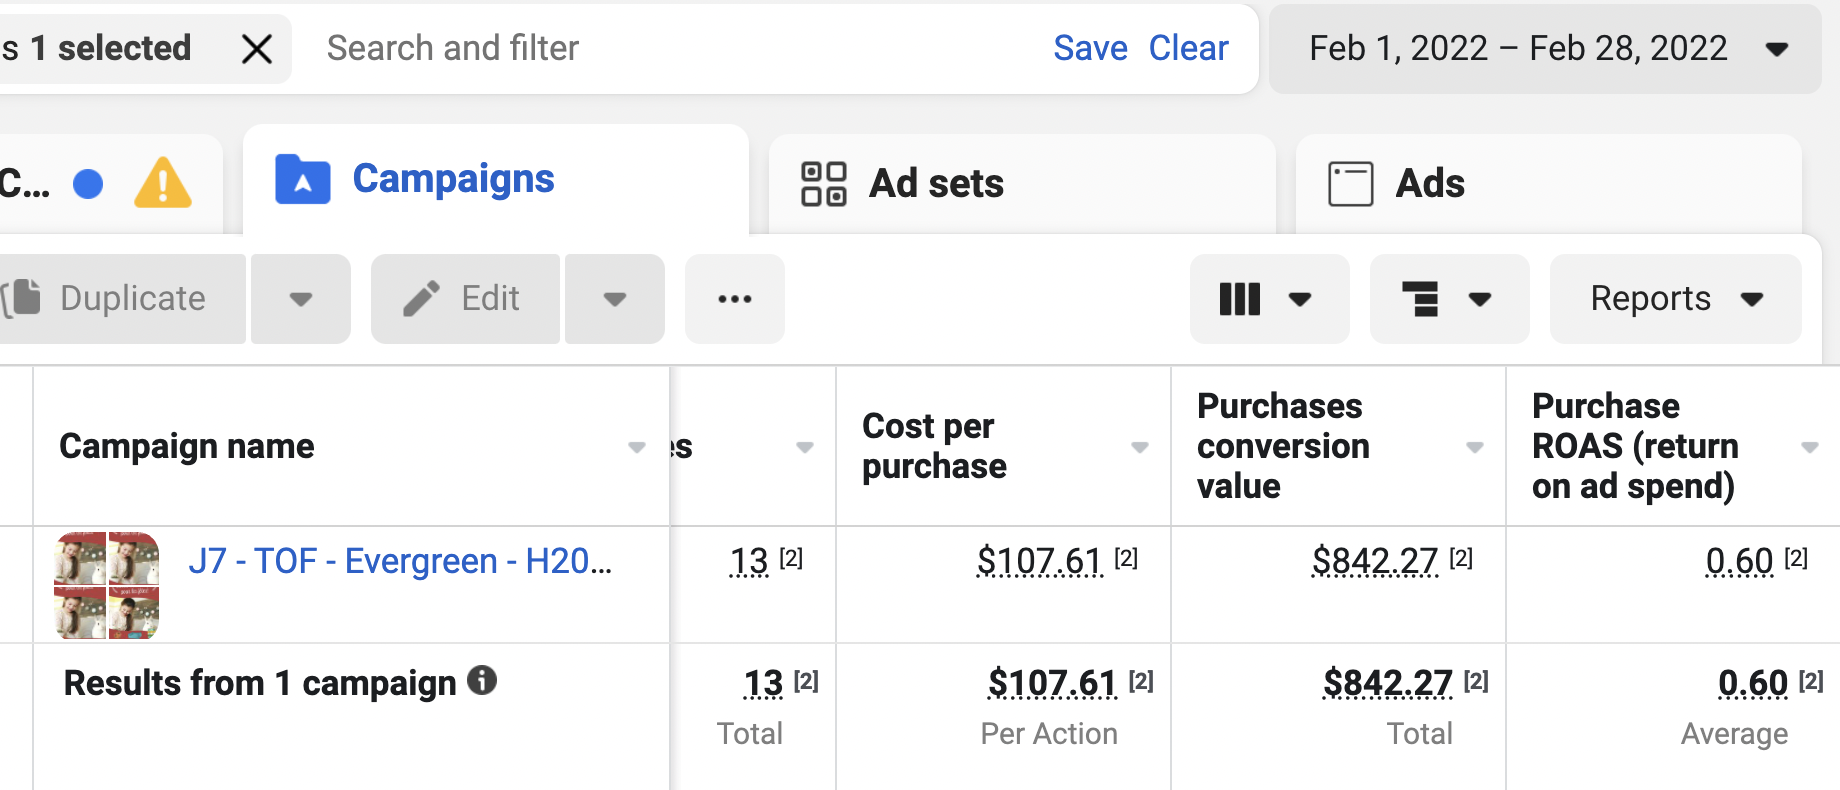Click the info icon beside Results from 1 campaign

[x=482, y=681]
